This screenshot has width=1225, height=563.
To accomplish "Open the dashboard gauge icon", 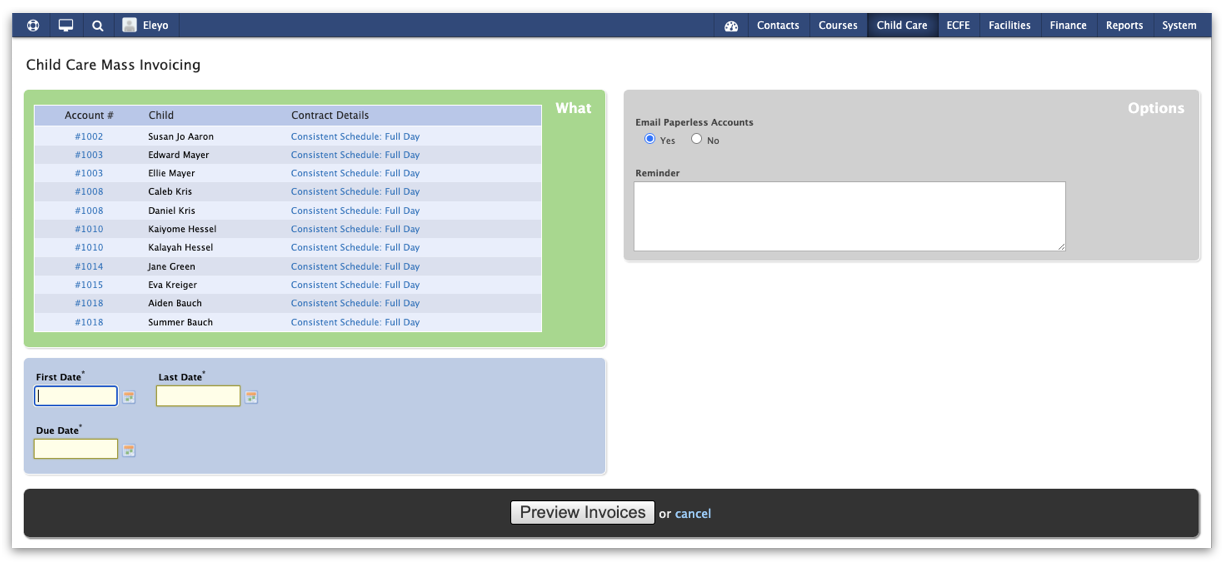I will point(731,26).
